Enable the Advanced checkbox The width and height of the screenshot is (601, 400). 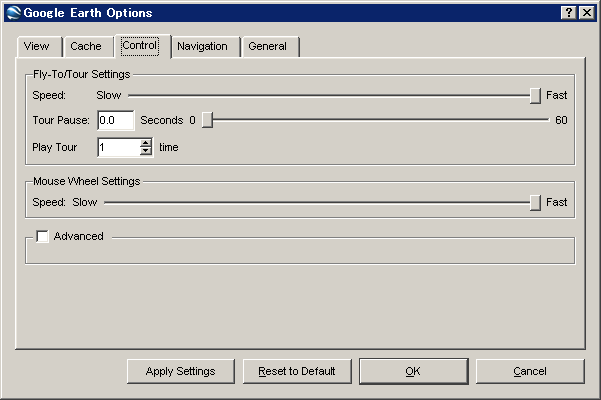point(42,237)
